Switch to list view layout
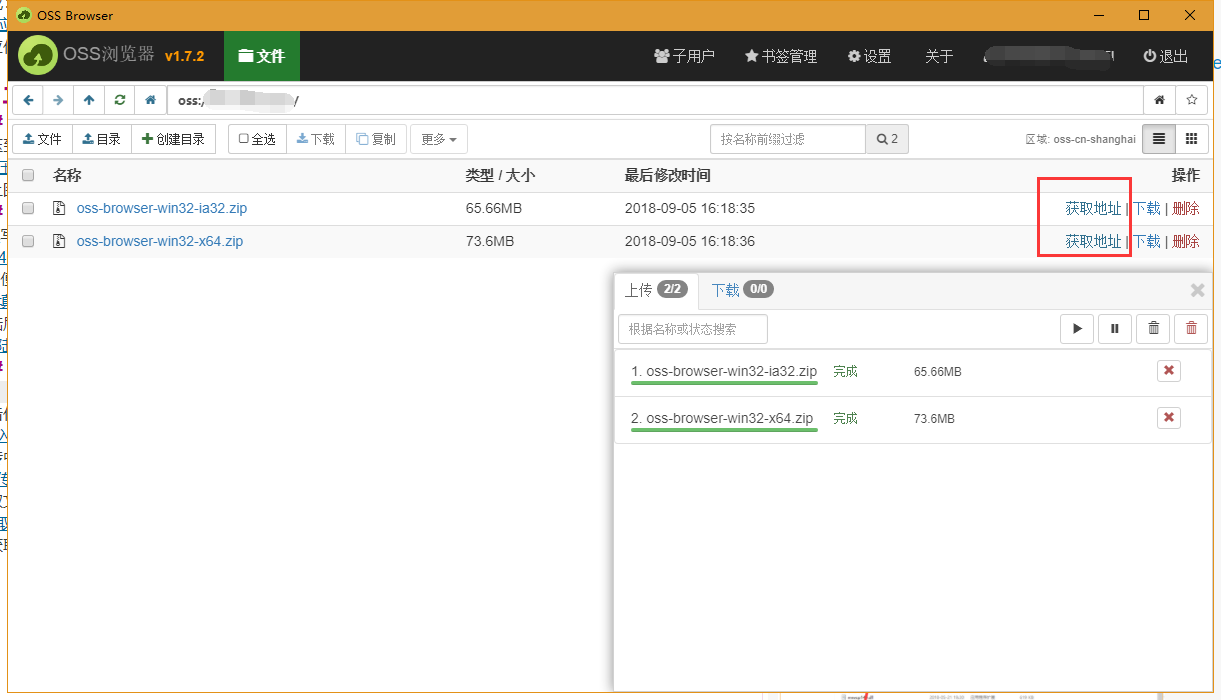The image size is (1221, 700). point(1159,139)
